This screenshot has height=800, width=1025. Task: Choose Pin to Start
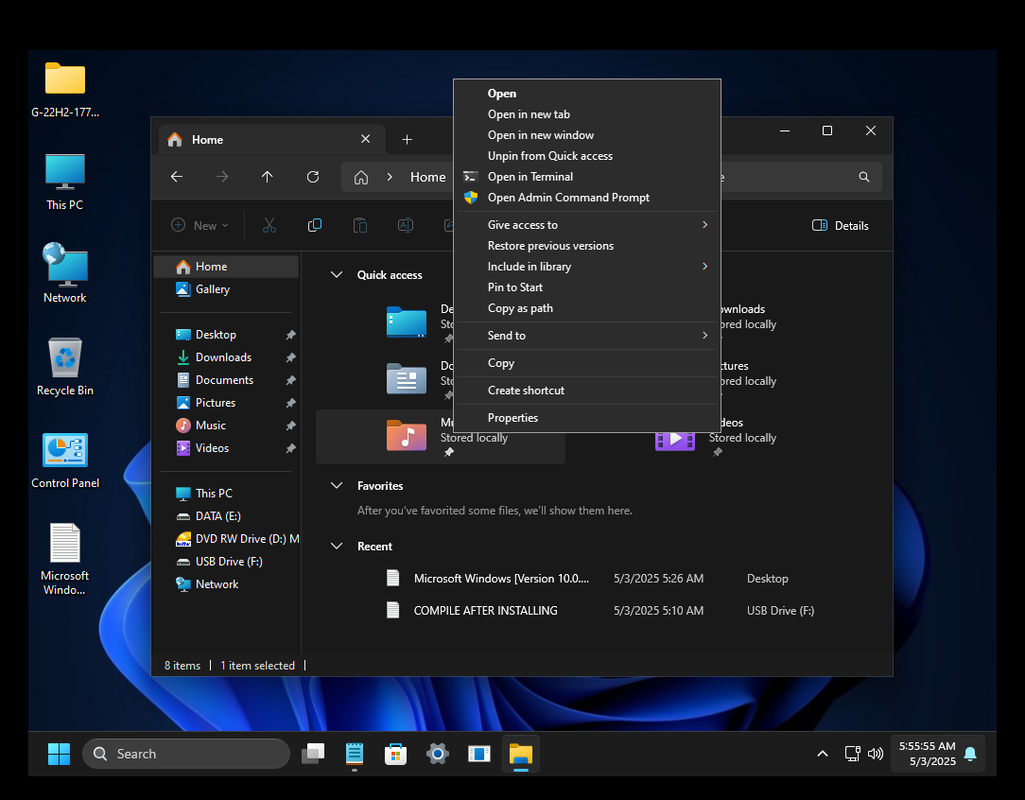click(x=587, y=288)
